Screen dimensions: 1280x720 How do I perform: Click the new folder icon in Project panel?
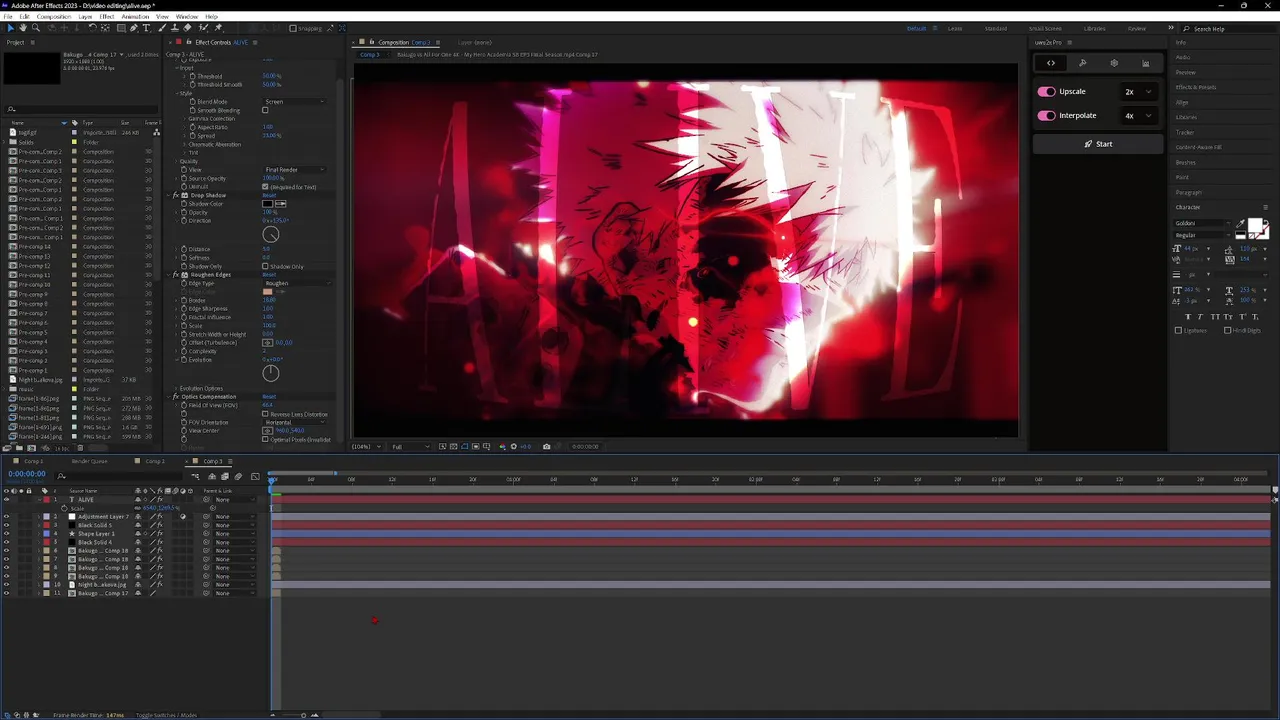pos(19,448)
